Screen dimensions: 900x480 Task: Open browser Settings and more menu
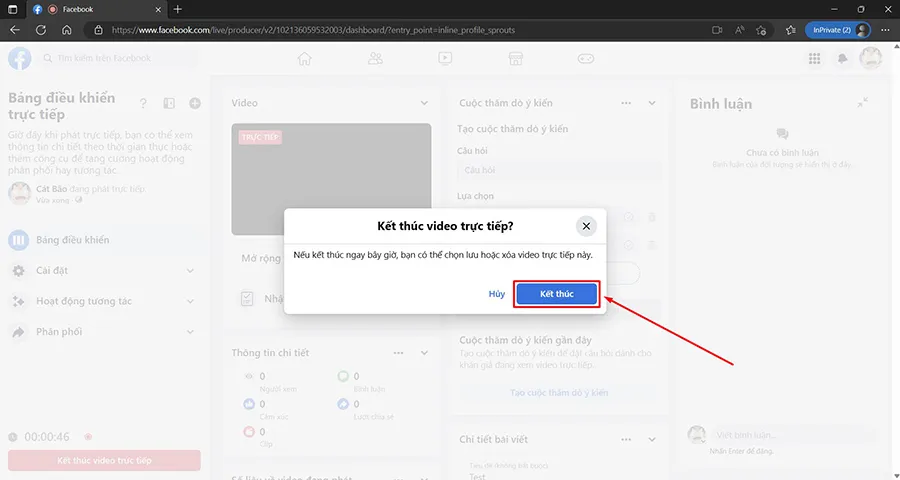[885, 30]
